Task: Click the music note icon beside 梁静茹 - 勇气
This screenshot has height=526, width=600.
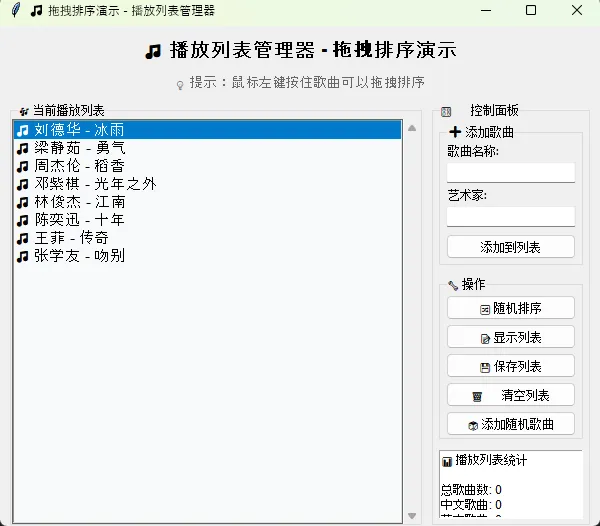Action: point(23,148)
